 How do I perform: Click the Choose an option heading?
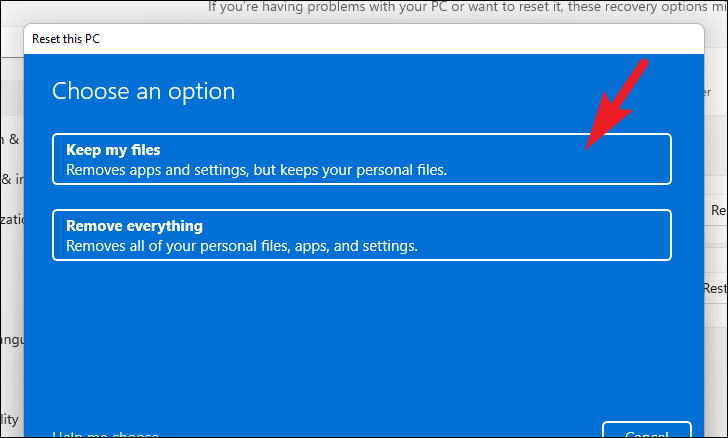(x=143, y=92)
